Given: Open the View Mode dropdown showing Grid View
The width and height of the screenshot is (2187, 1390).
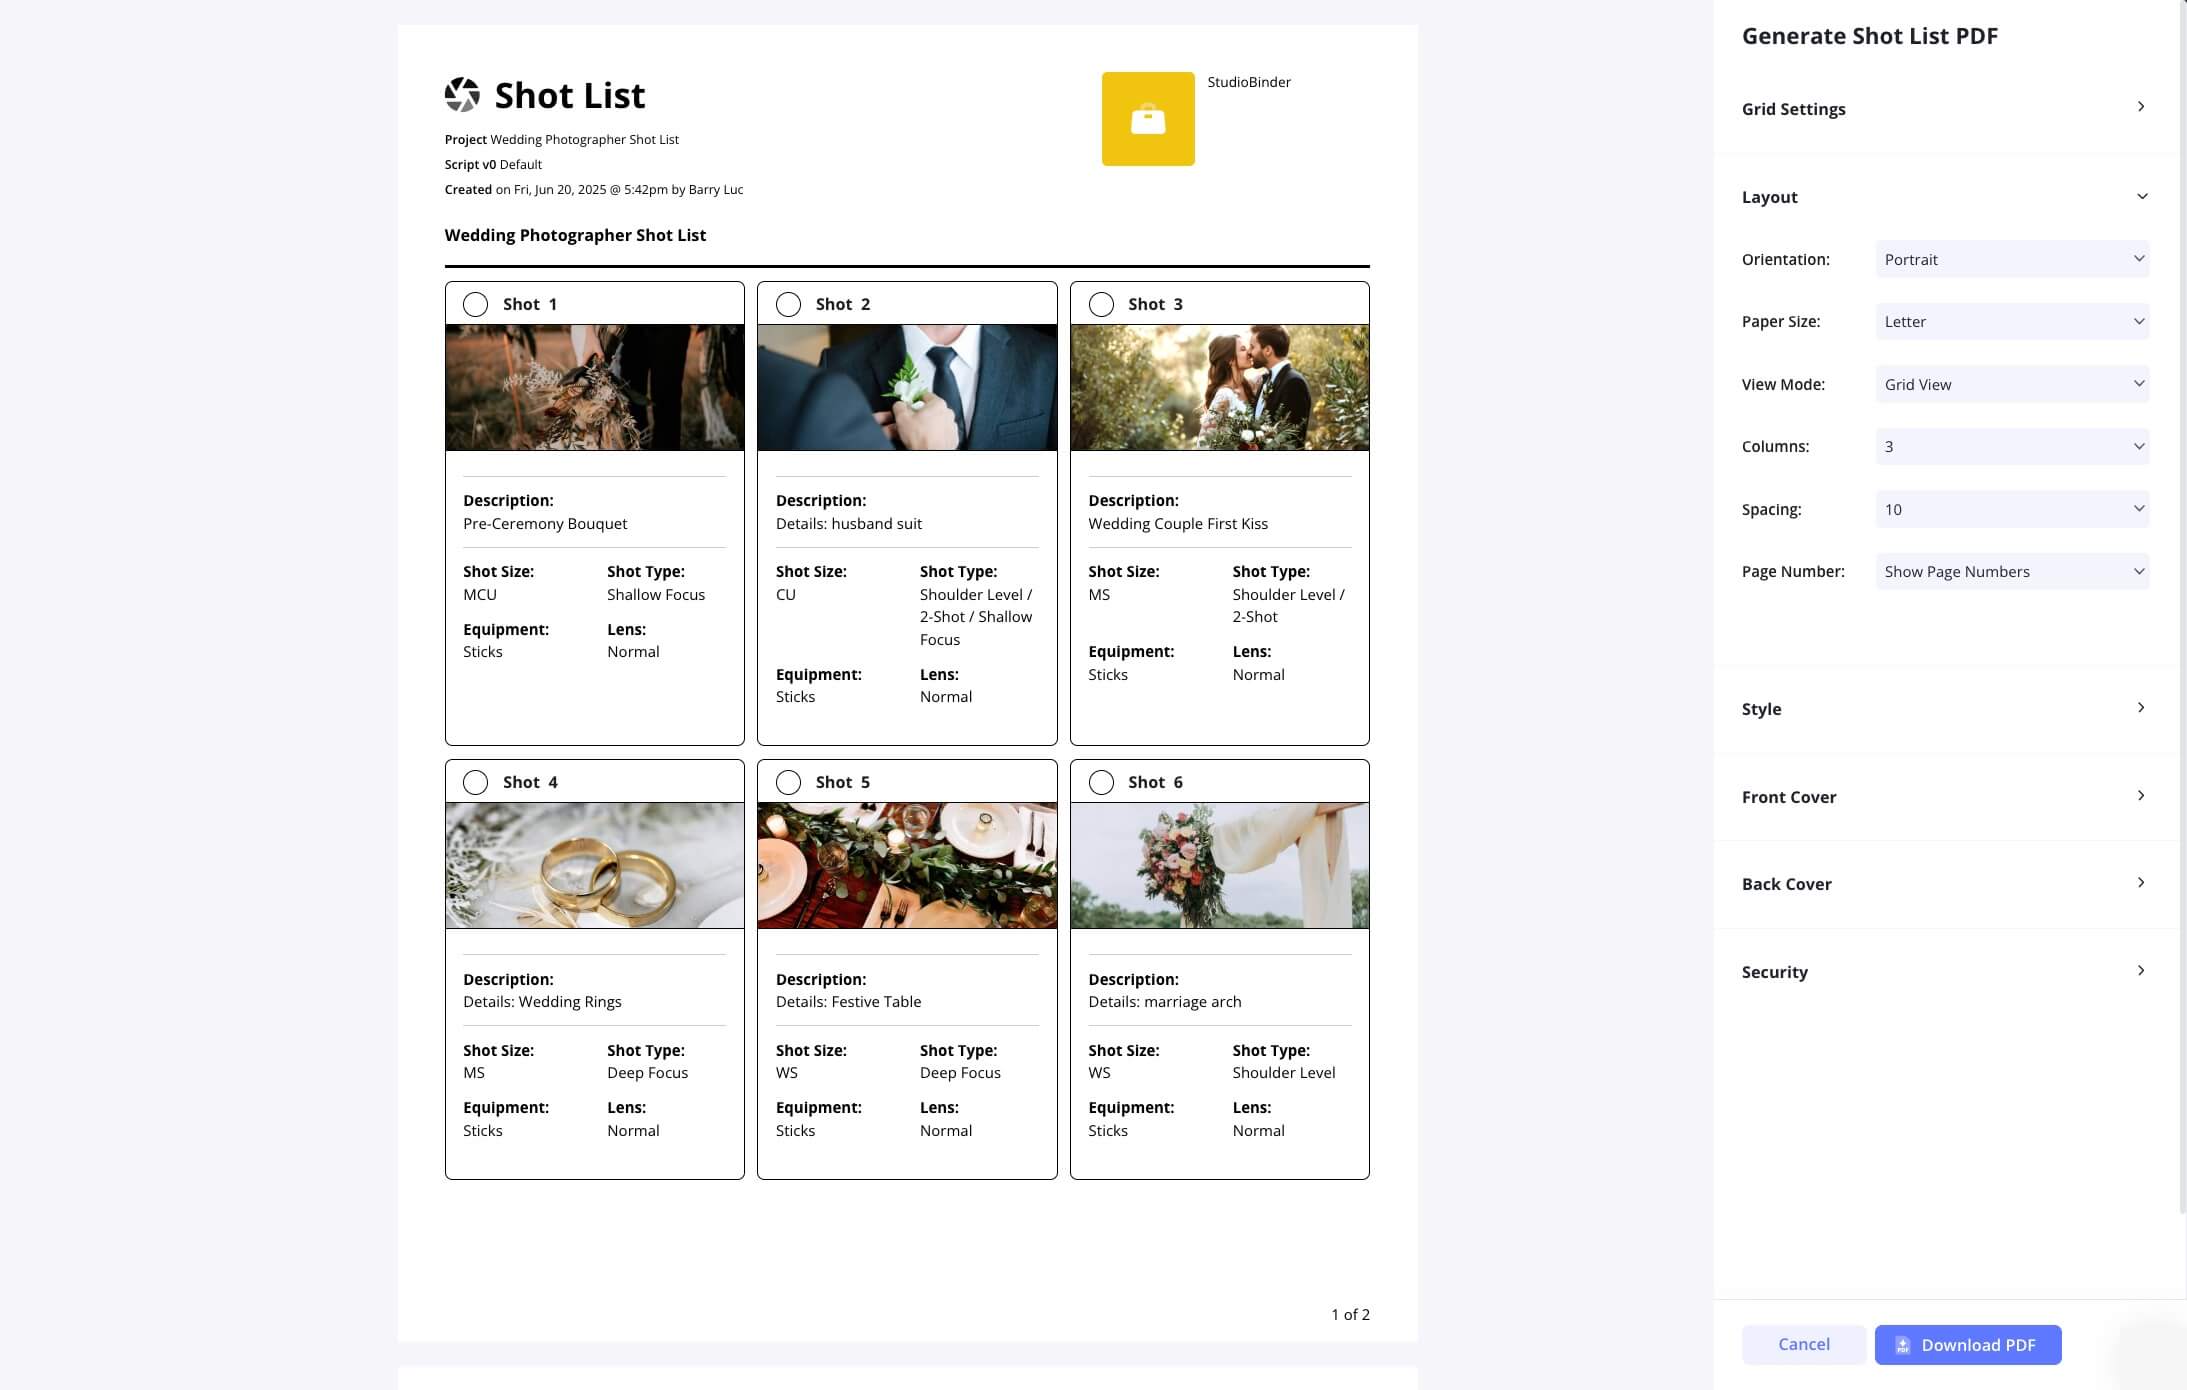Looking at the screenshot, I should [2012, 384].
